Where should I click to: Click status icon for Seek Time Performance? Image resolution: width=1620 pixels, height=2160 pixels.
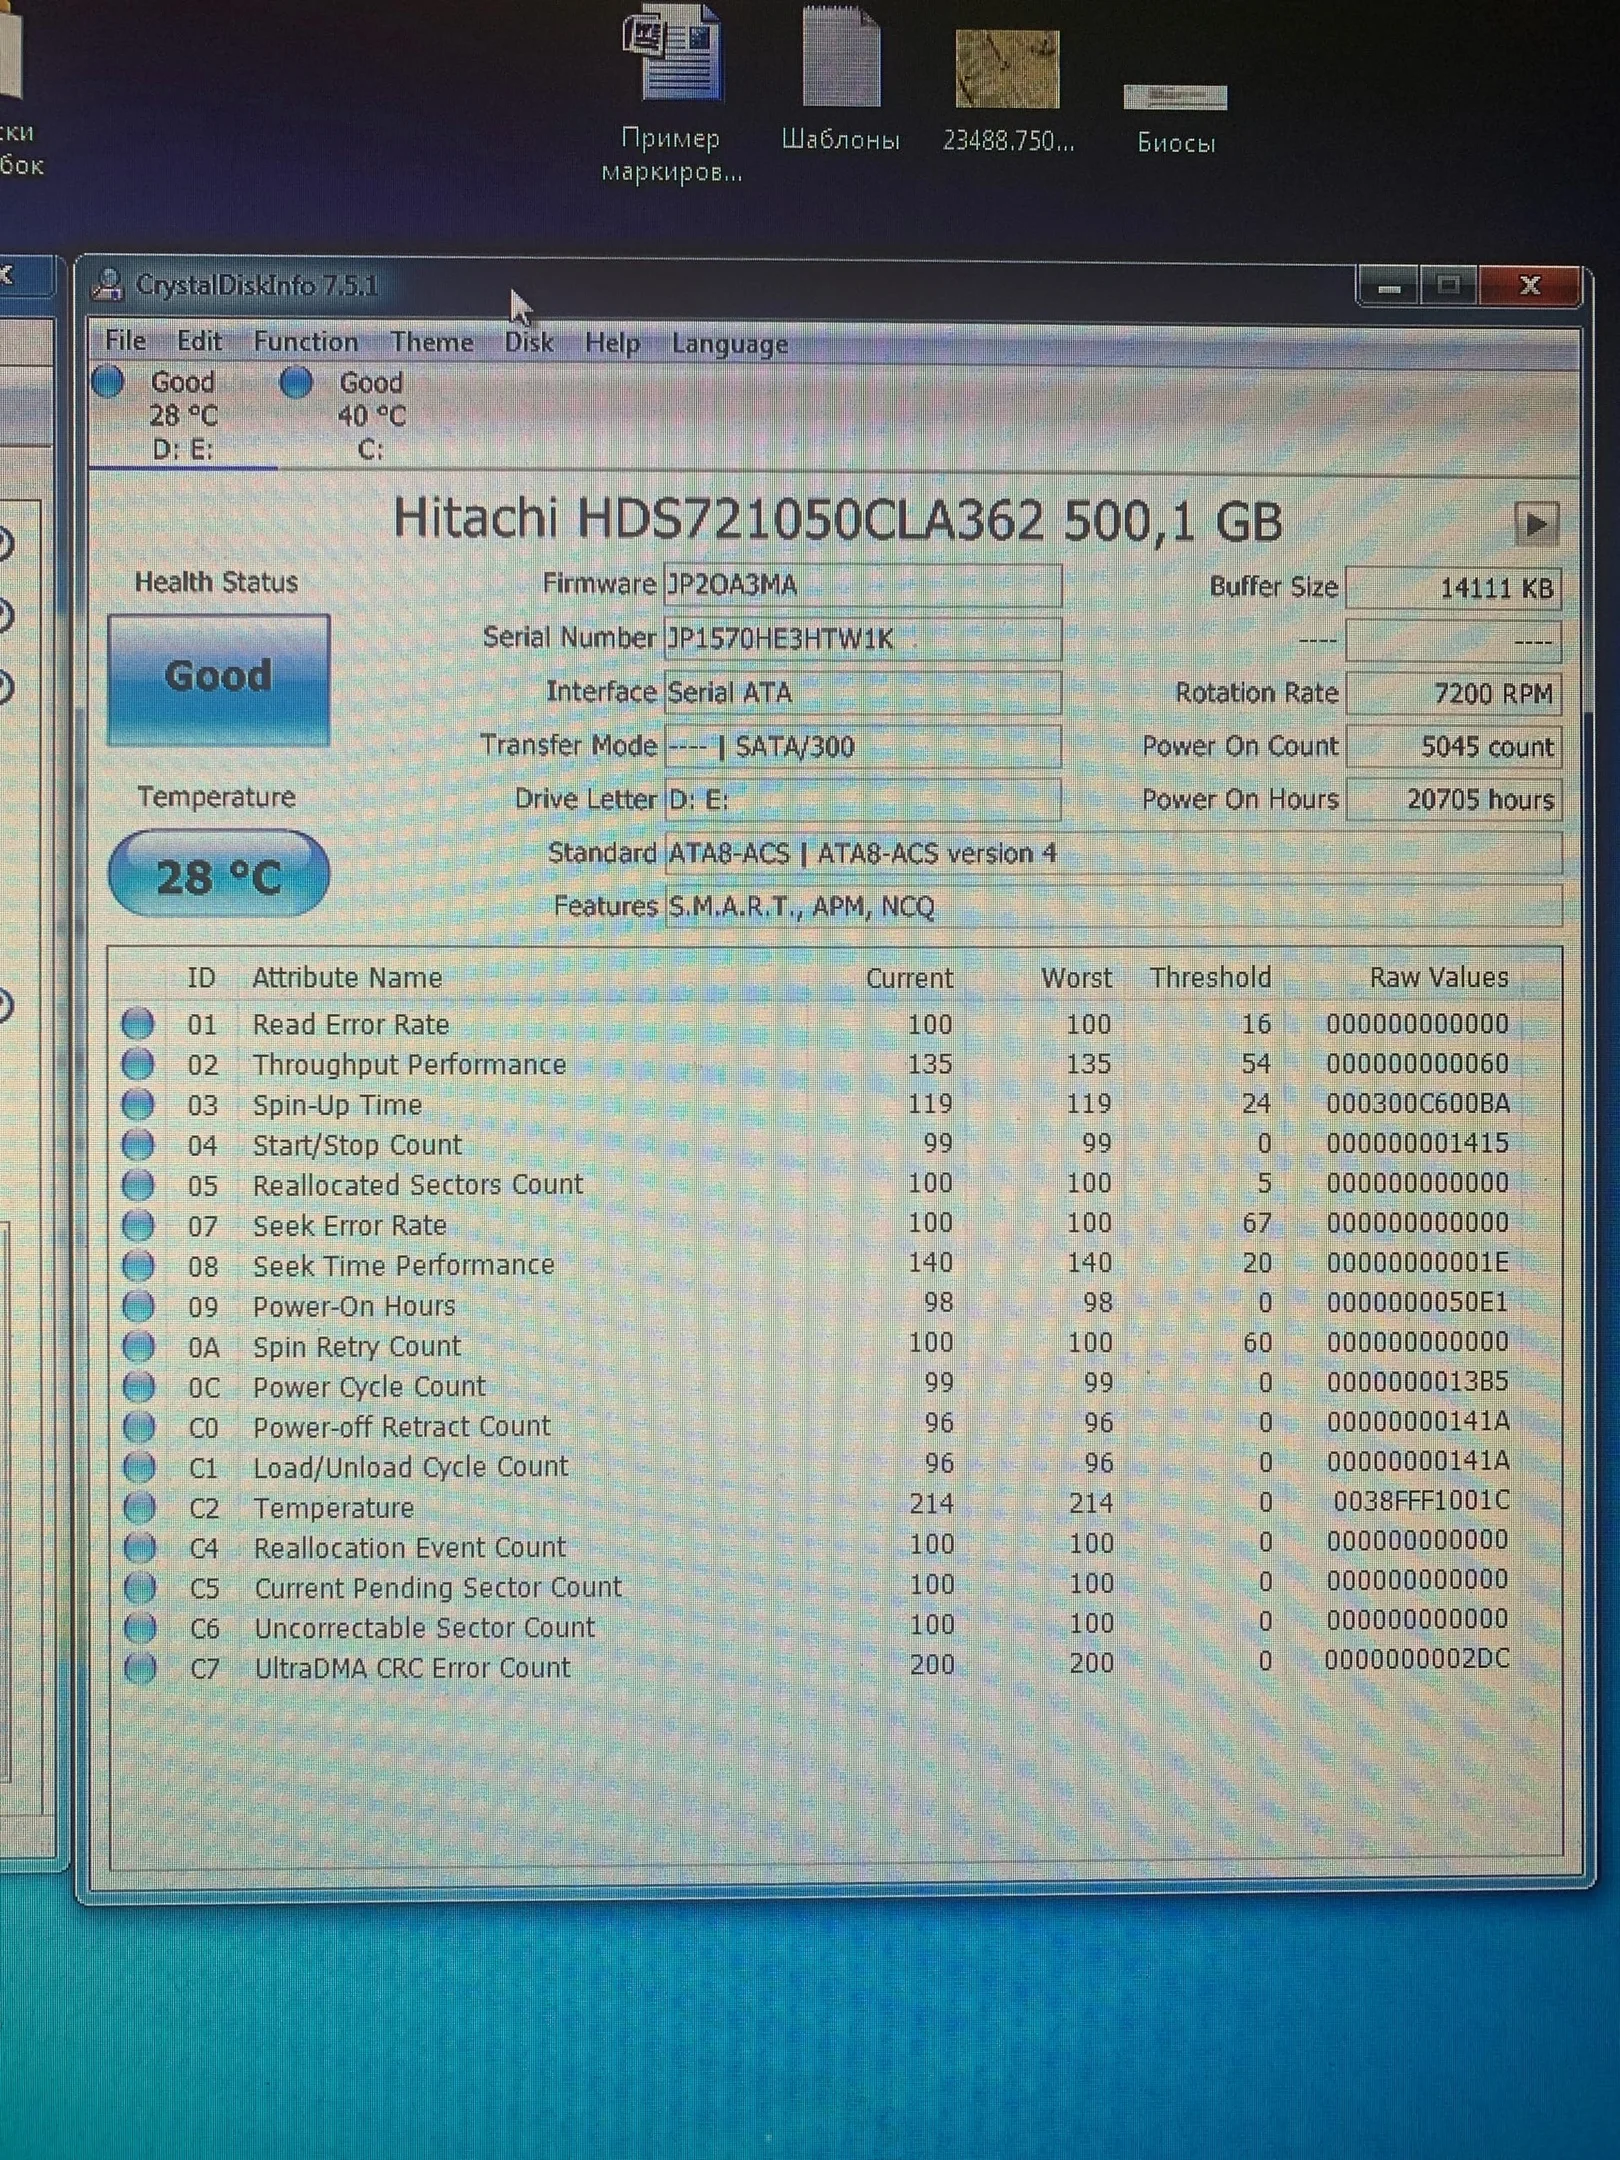click(138, 1266)
